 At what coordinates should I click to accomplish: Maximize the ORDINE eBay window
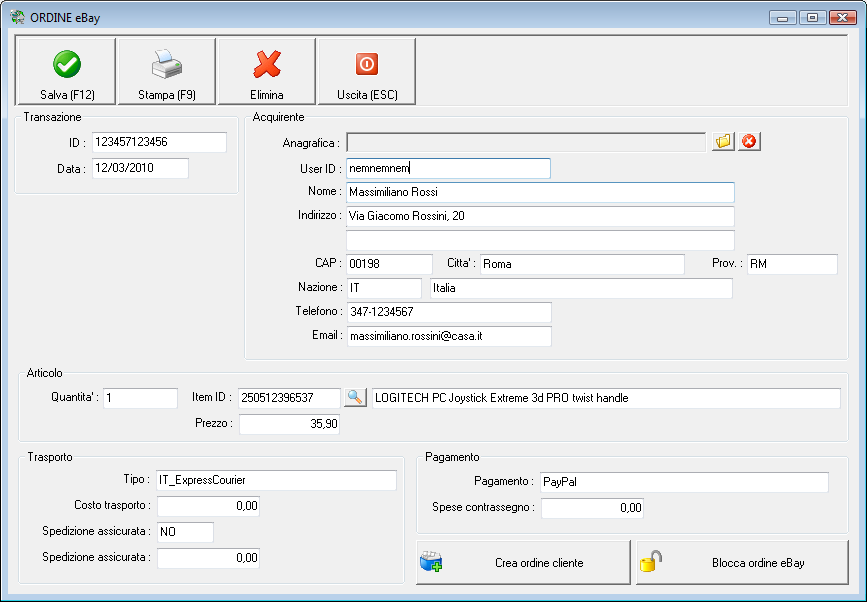[812, 18]
